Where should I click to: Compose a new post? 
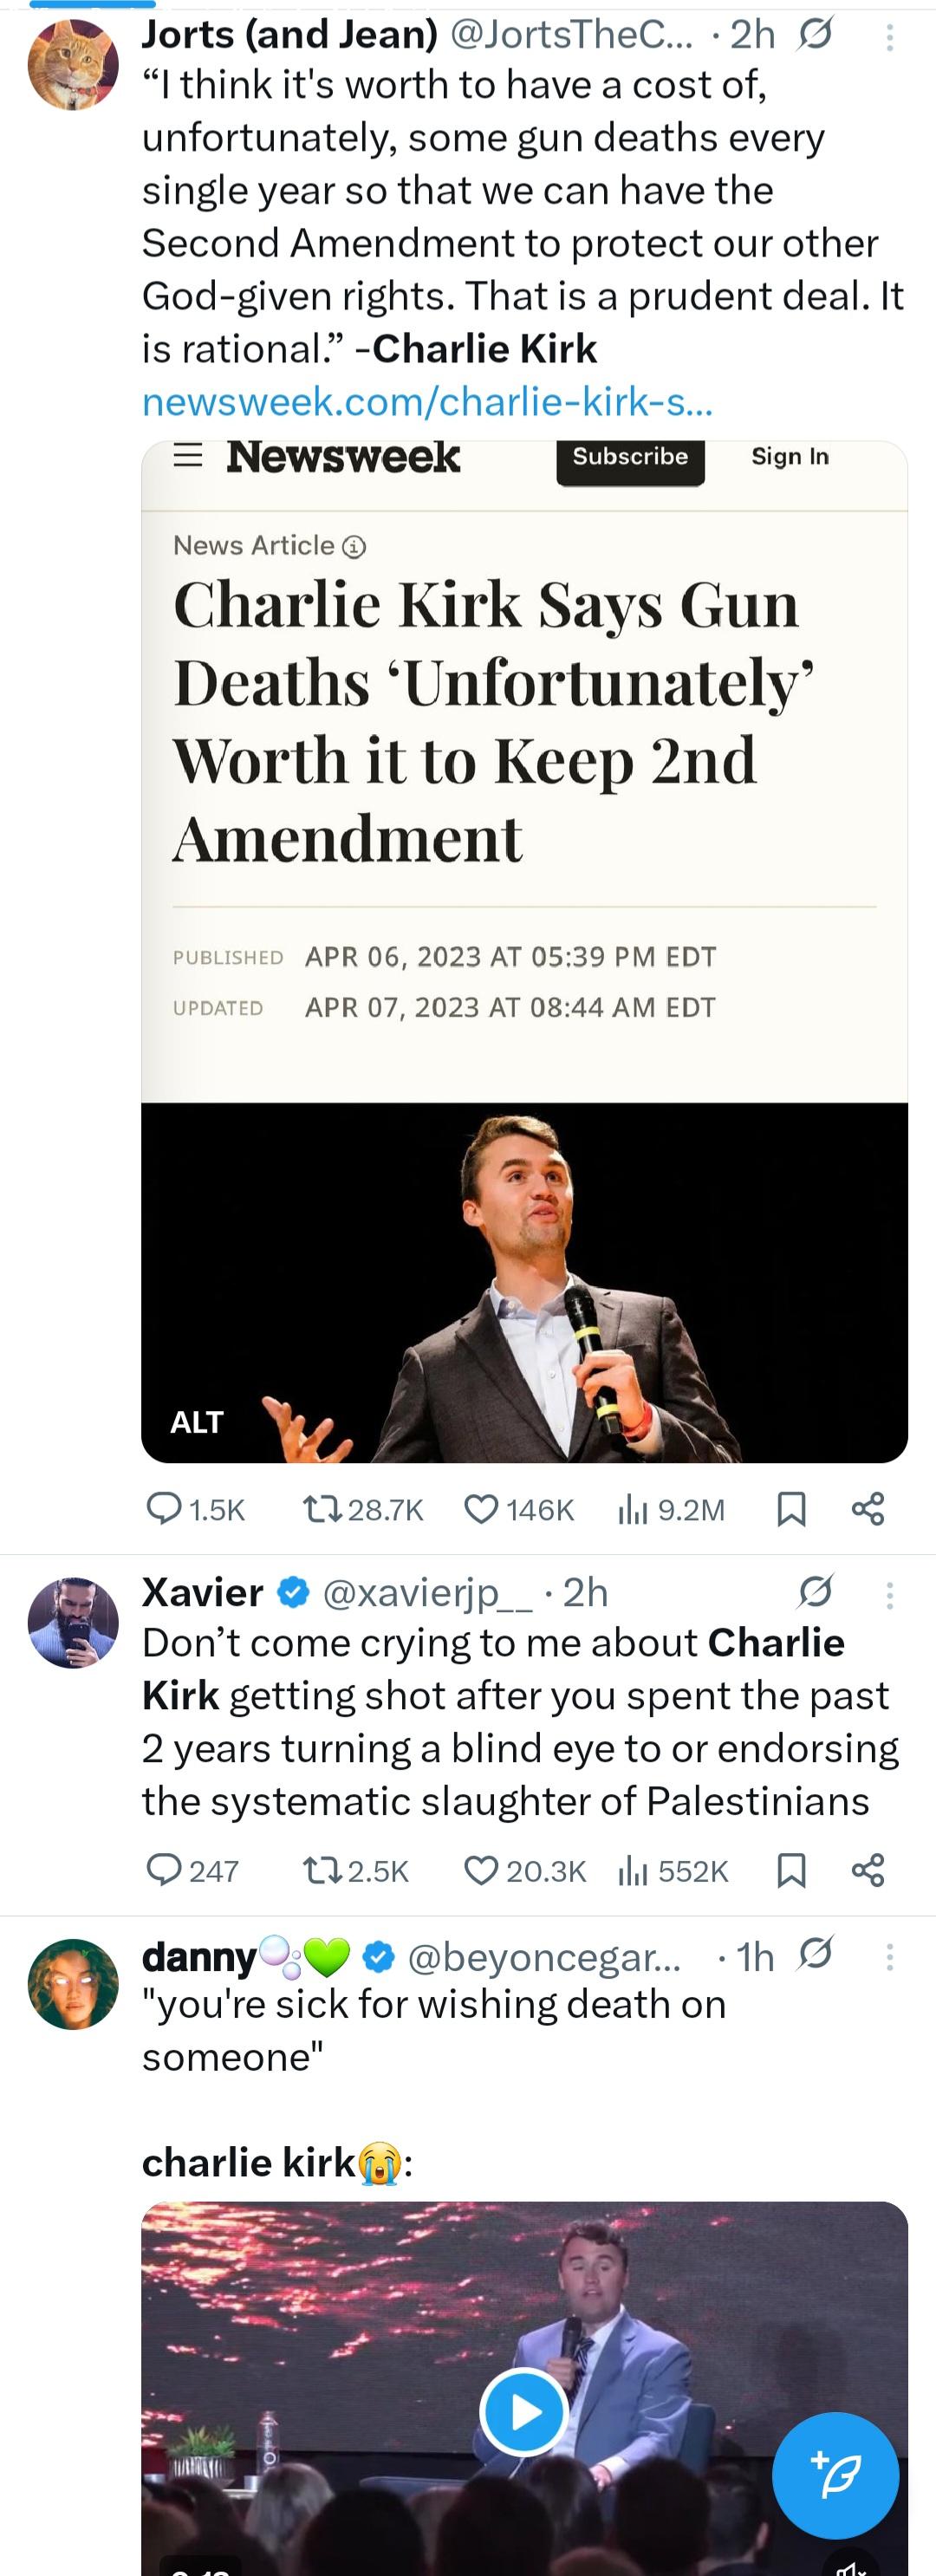click(835, 2475)
